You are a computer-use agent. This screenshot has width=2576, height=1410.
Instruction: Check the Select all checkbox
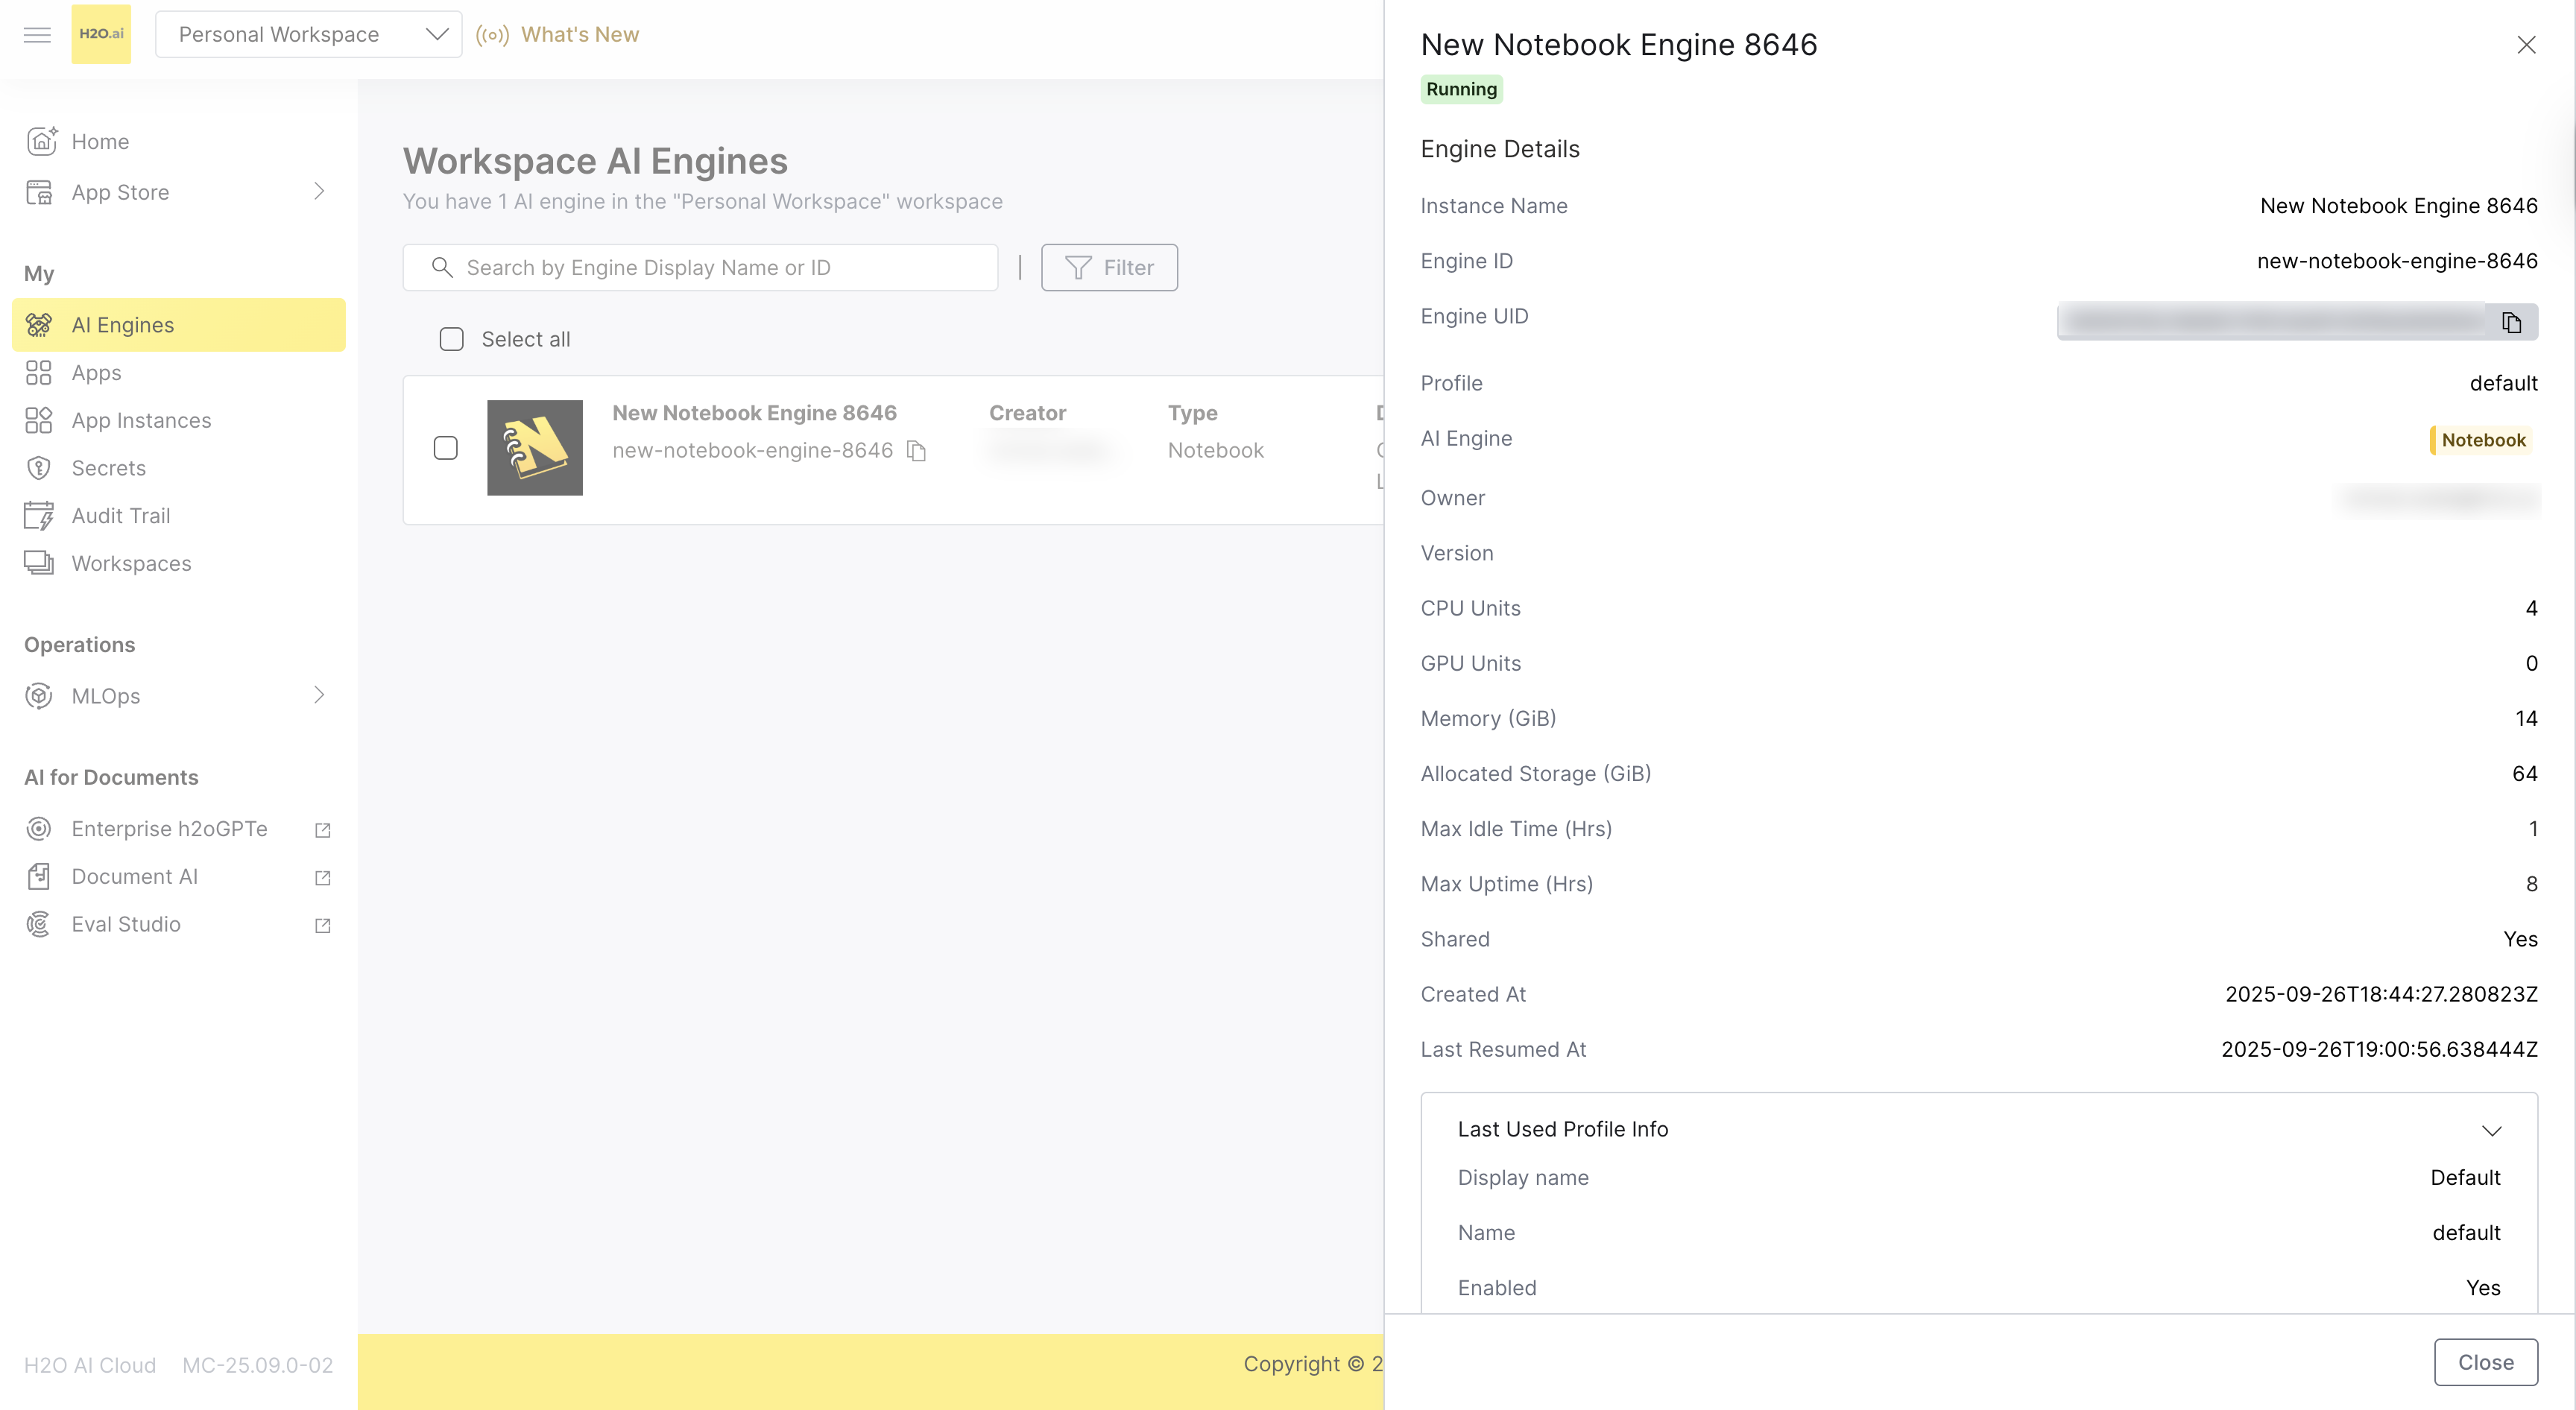tap(451, 339)
